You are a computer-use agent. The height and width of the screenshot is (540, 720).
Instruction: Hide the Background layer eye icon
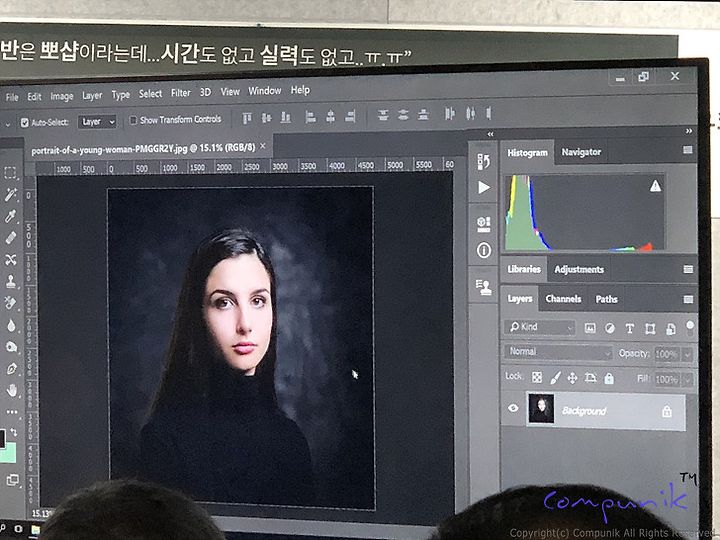tap(513, 408)
